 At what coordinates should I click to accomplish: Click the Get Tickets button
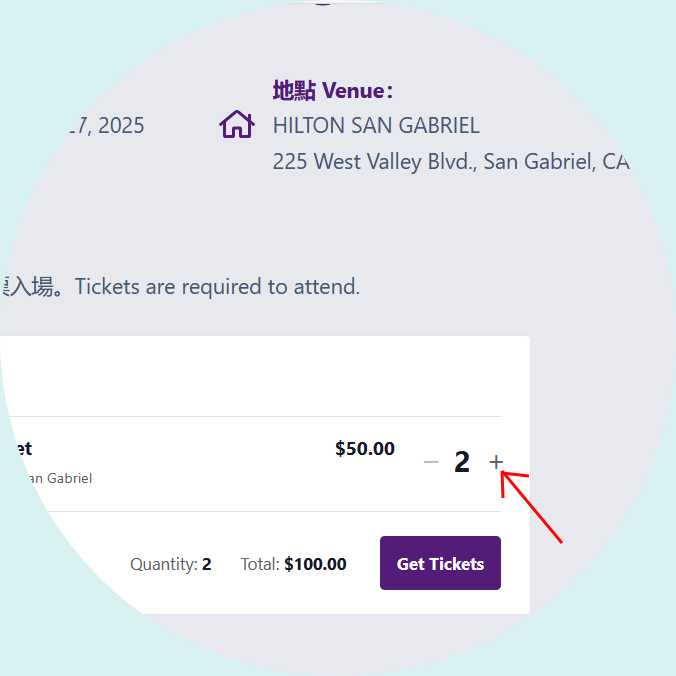pos(440,563)
